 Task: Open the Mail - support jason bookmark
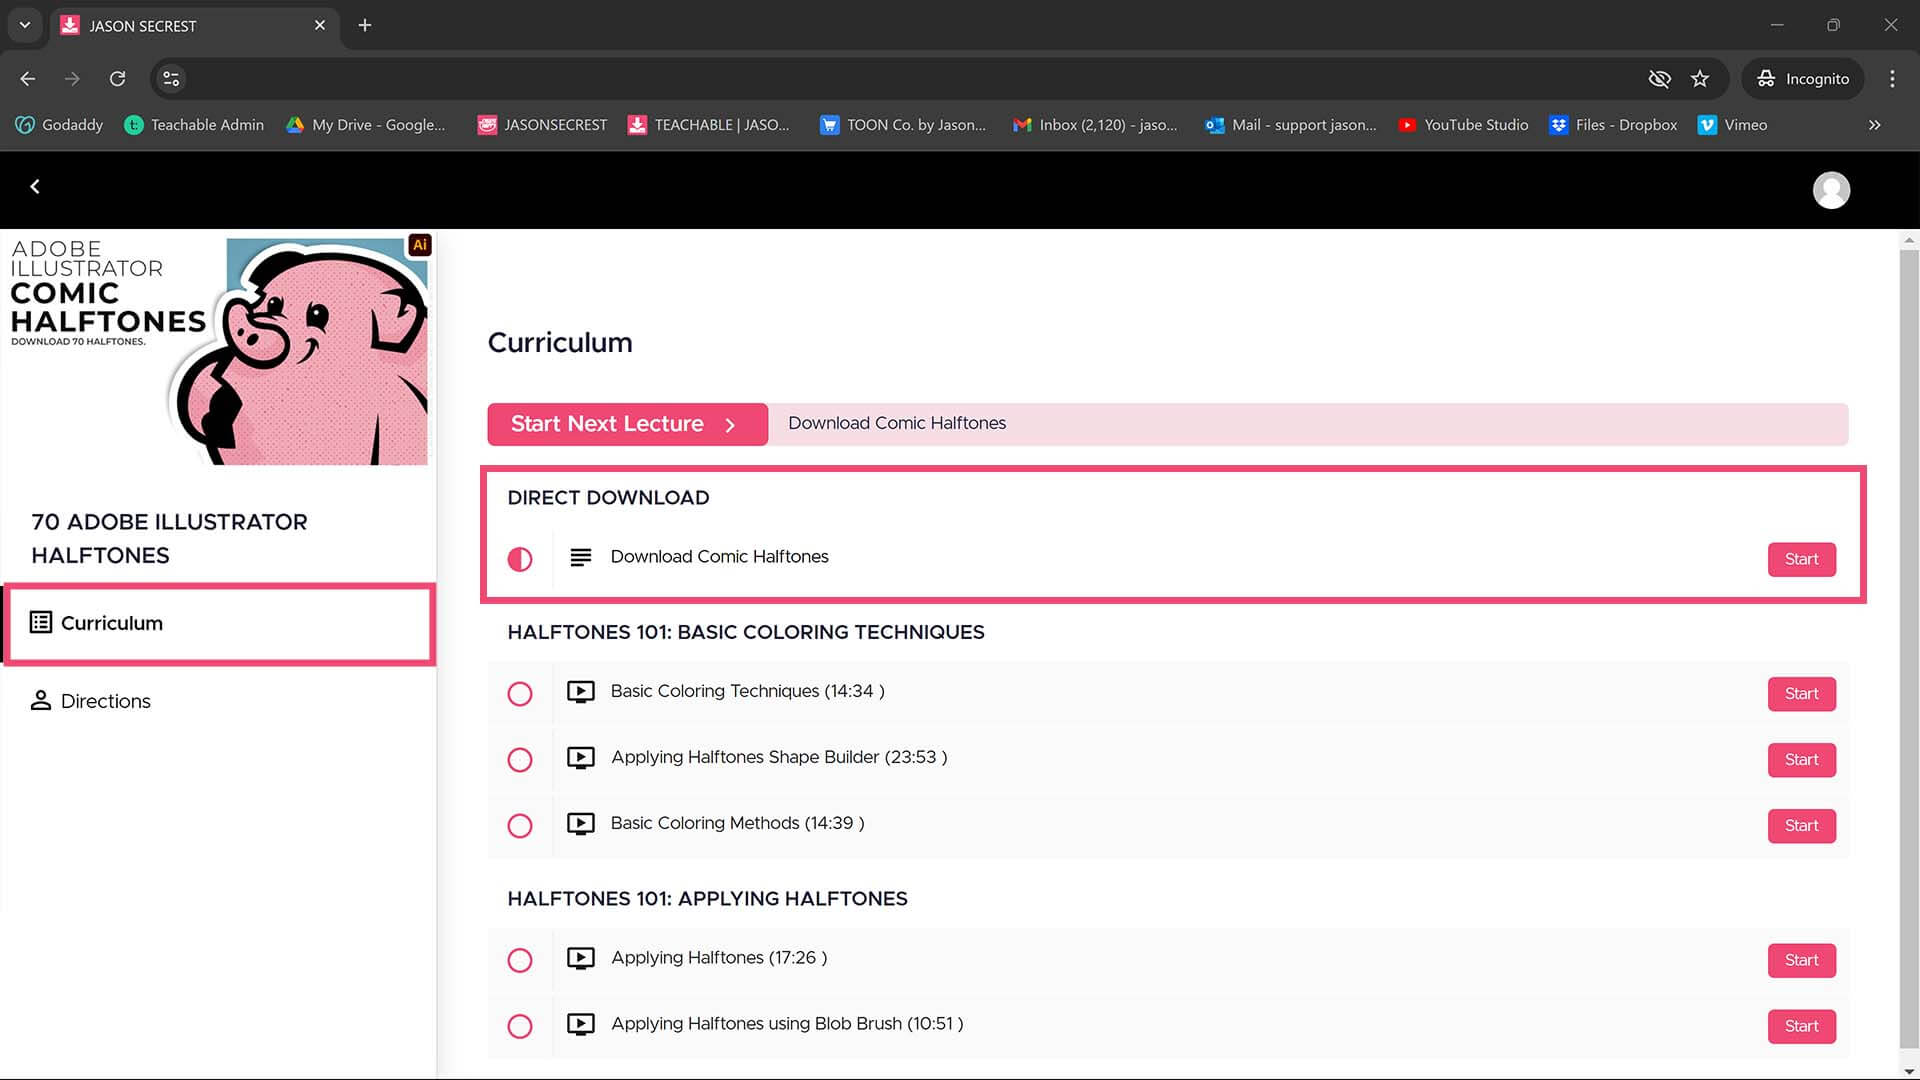(x=1291, y=125)
